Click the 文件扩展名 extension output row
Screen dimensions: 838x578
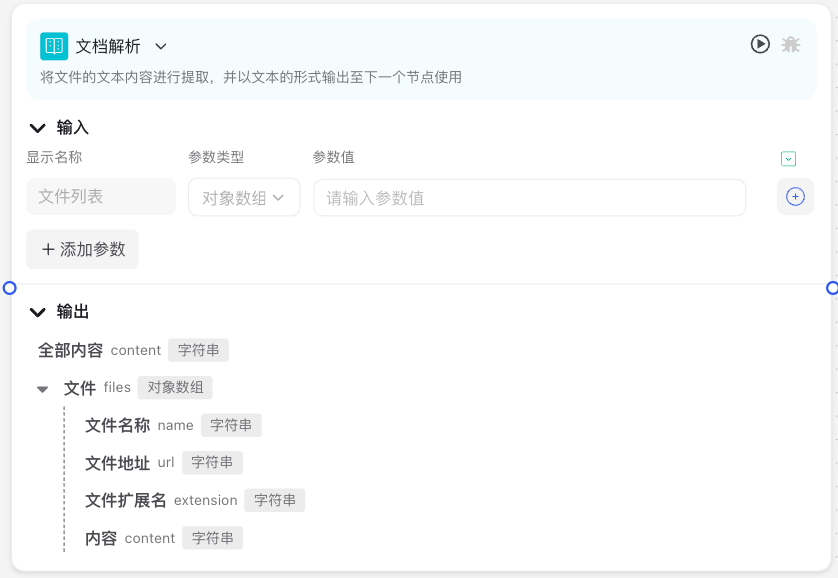[195, 500]
